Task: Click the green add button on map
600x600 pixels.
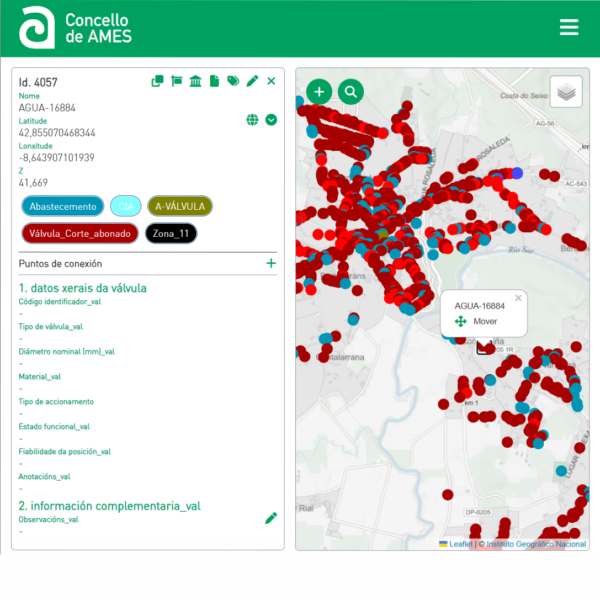Action: point(319,92)
